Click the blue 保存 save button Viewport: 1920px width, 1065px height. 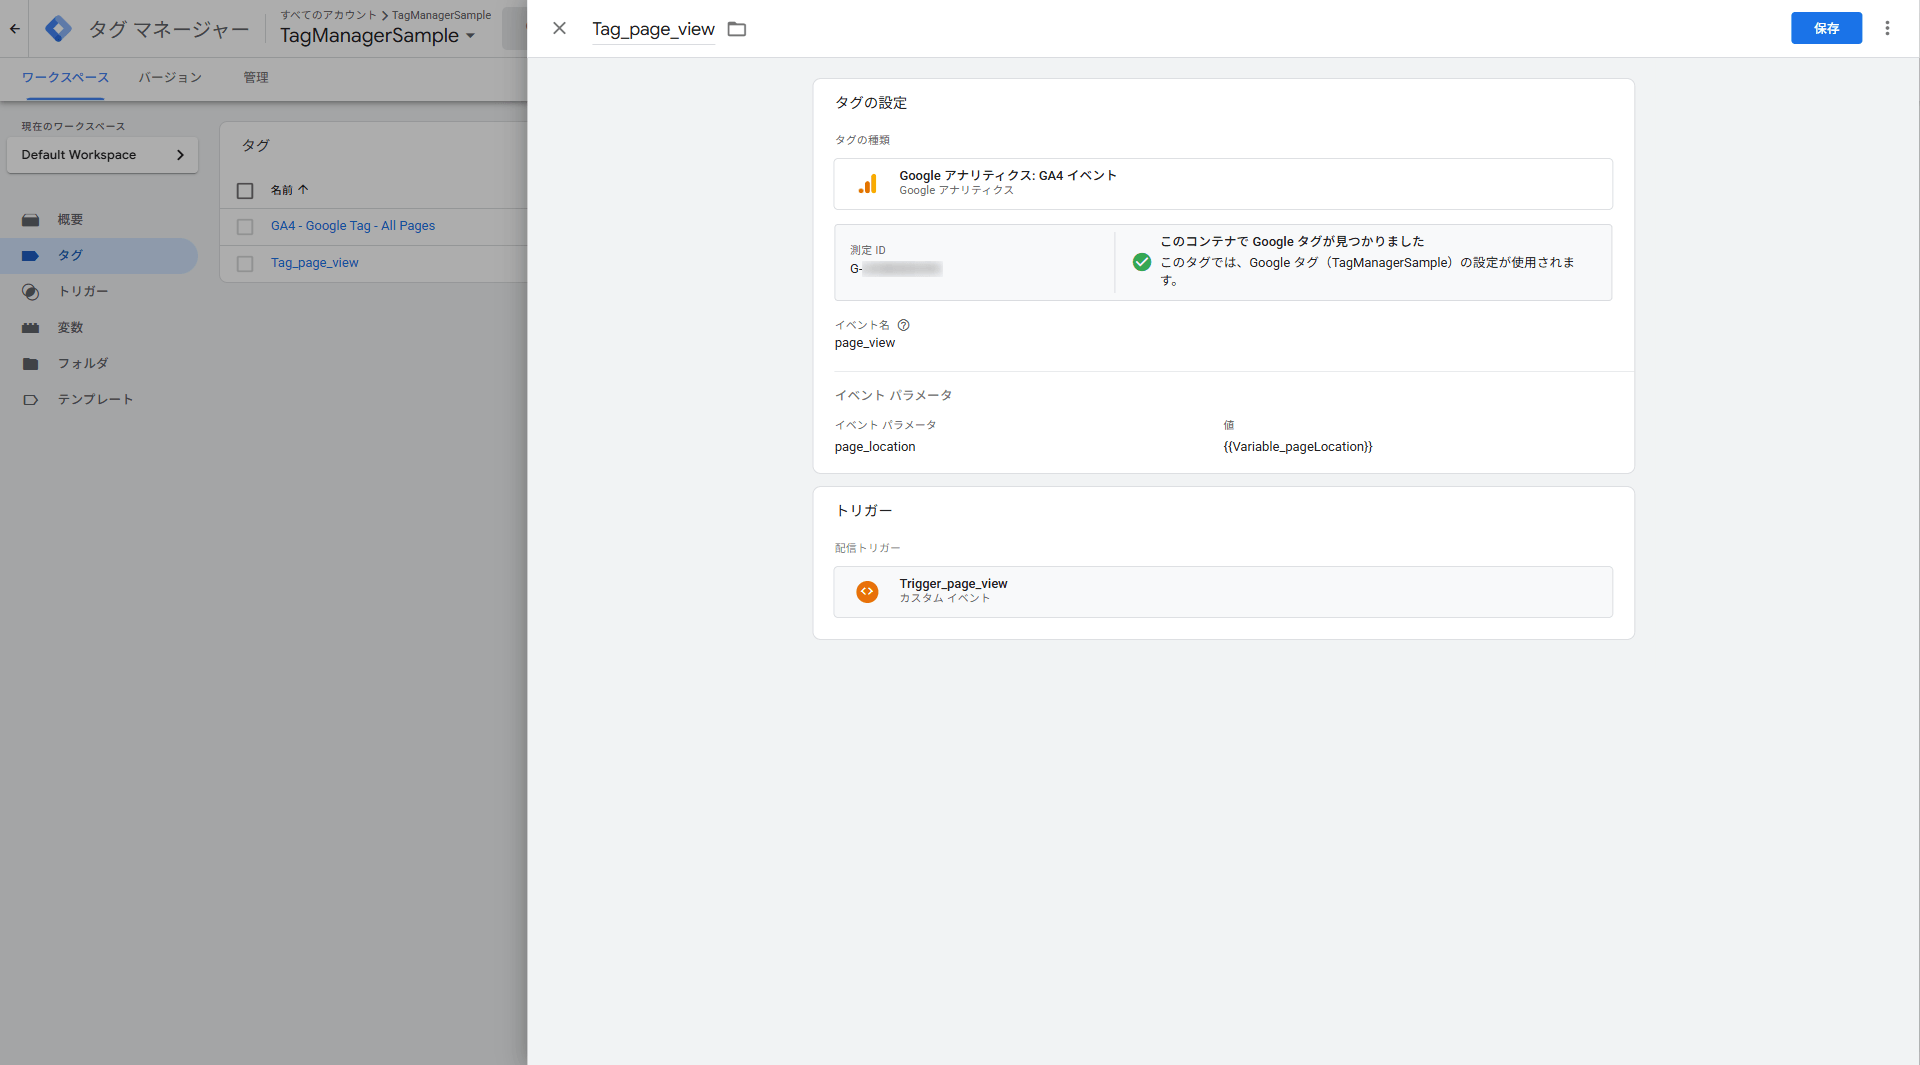(x=1826, y=28)
